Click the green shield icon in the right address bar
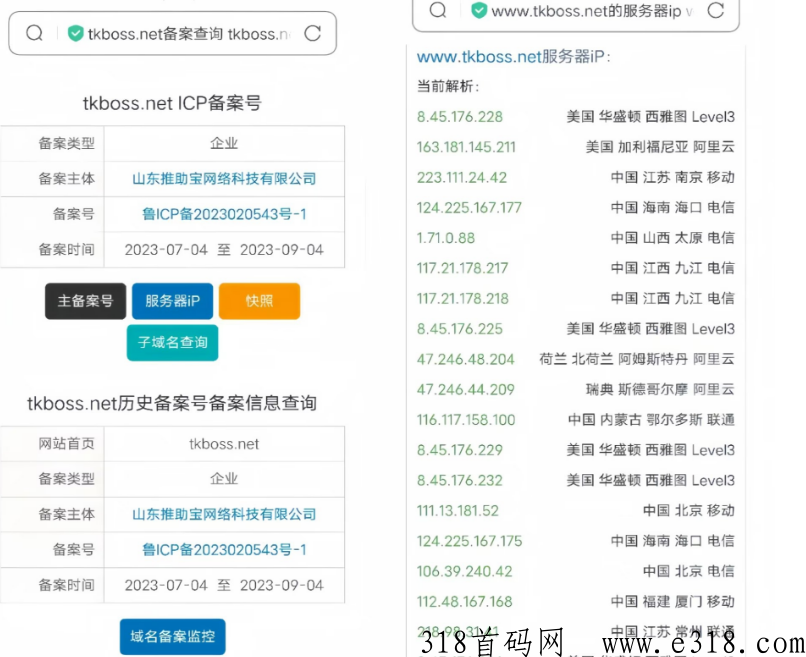This screenshot has height=657, width=806. tap(479, 10)
